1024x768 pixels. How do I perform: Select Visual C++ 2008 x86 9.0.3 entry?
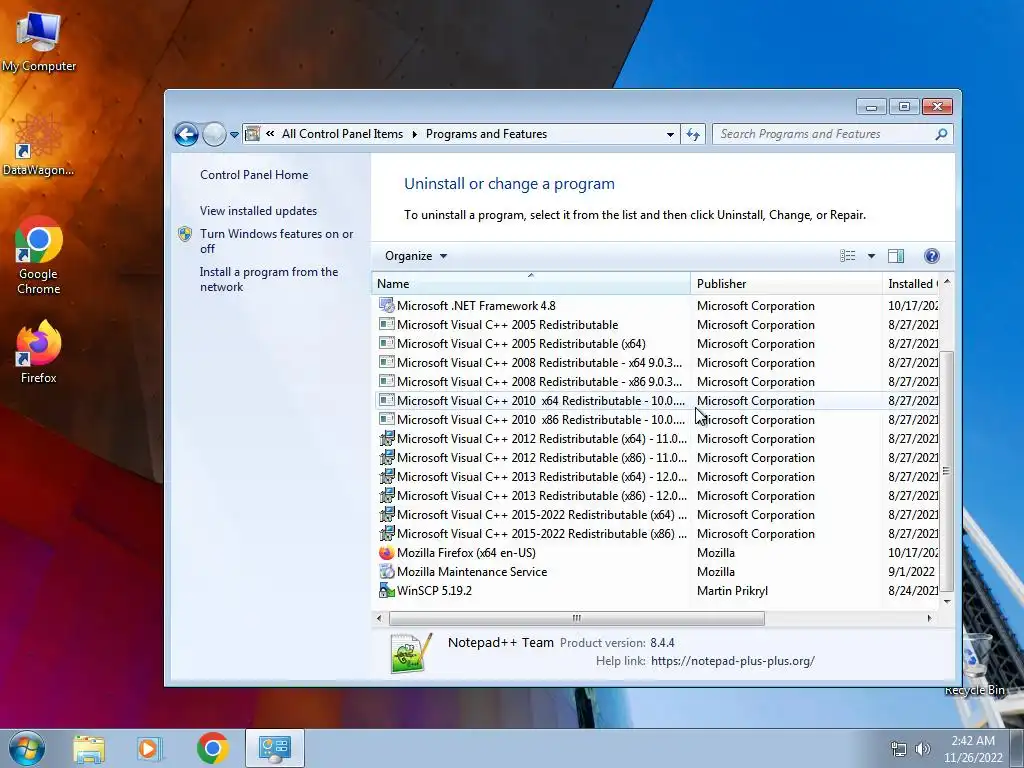[x=539, y=381]
